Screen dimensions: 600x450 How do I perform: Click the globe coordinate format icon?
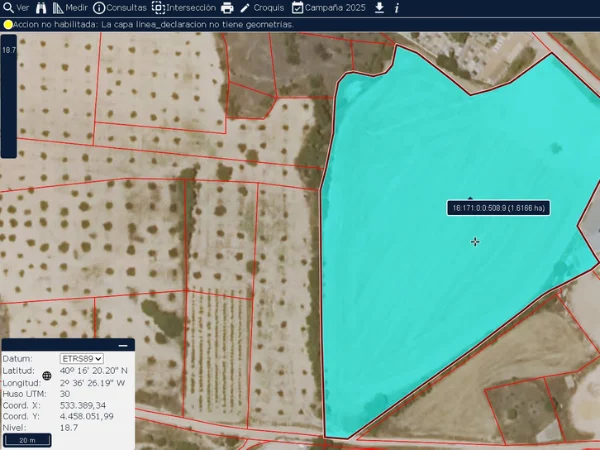point(46,376)
